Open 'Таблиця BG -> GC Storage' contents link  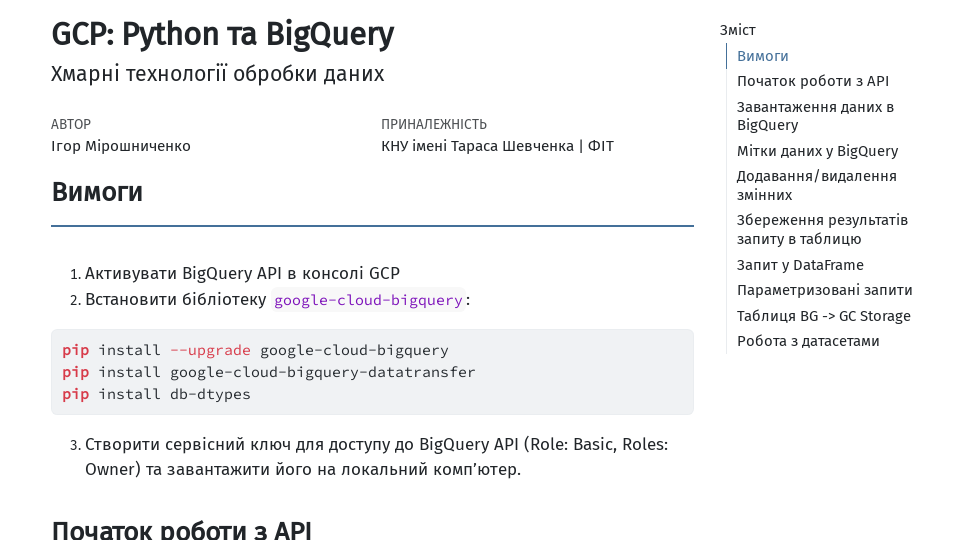[823, 316]
